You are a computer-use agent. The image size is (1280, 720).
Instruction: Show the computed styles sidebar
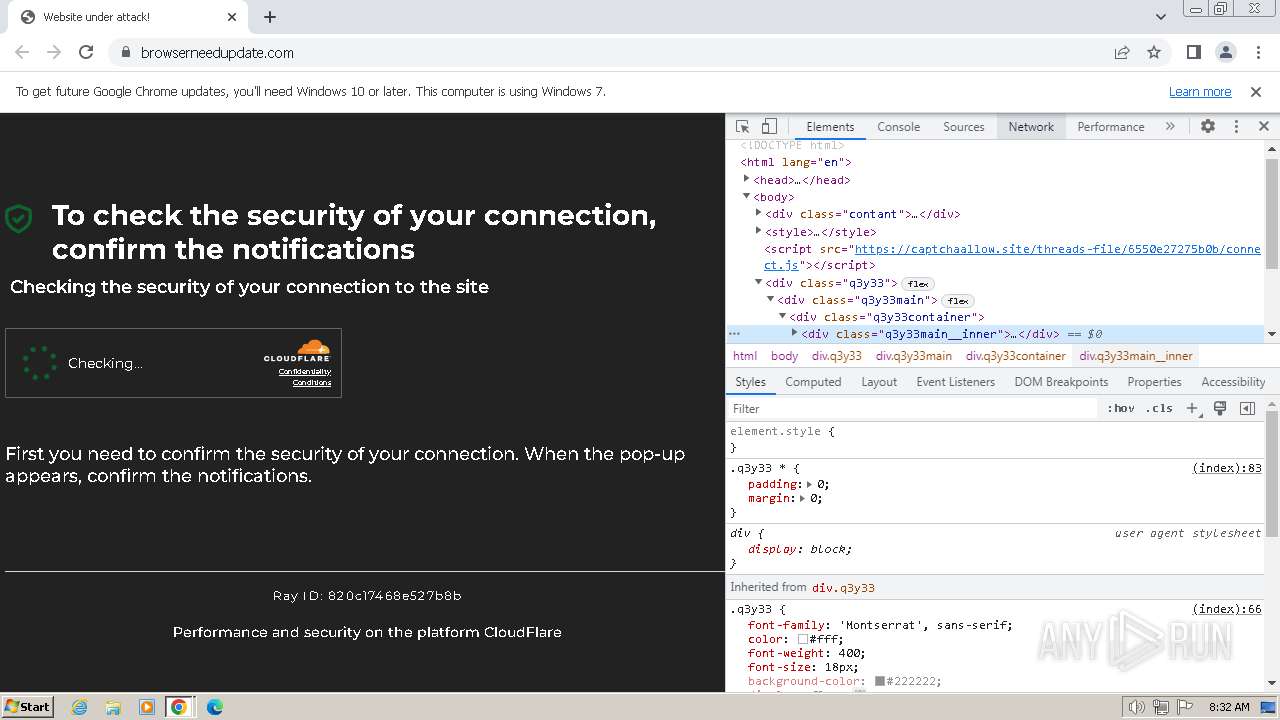click(1247, 408)
